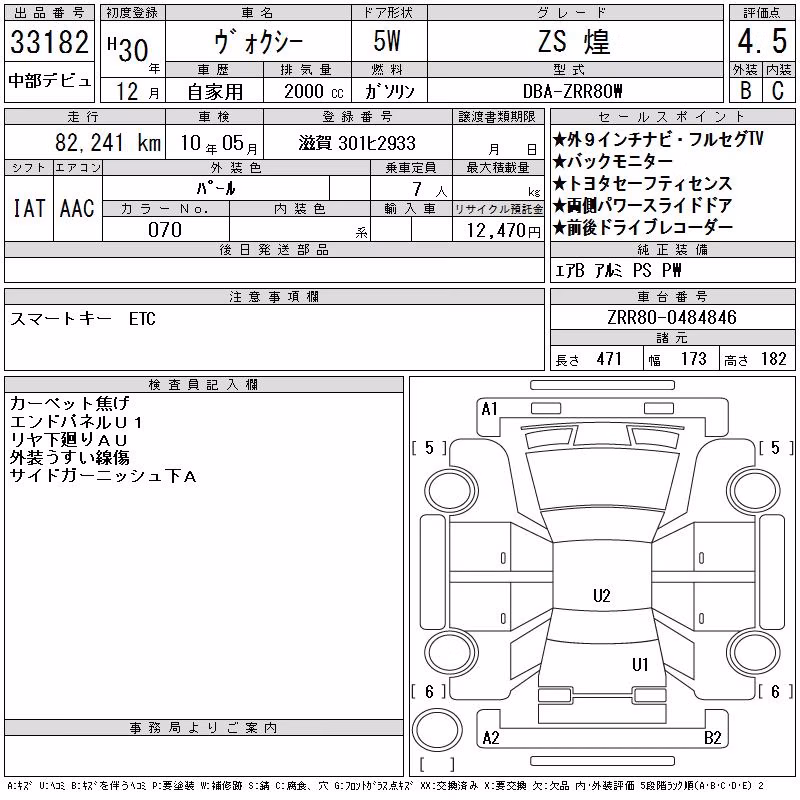This screenshot has width=800, height=800.
Task: Click seating capacity 7 人
Action: click(430, 190)
